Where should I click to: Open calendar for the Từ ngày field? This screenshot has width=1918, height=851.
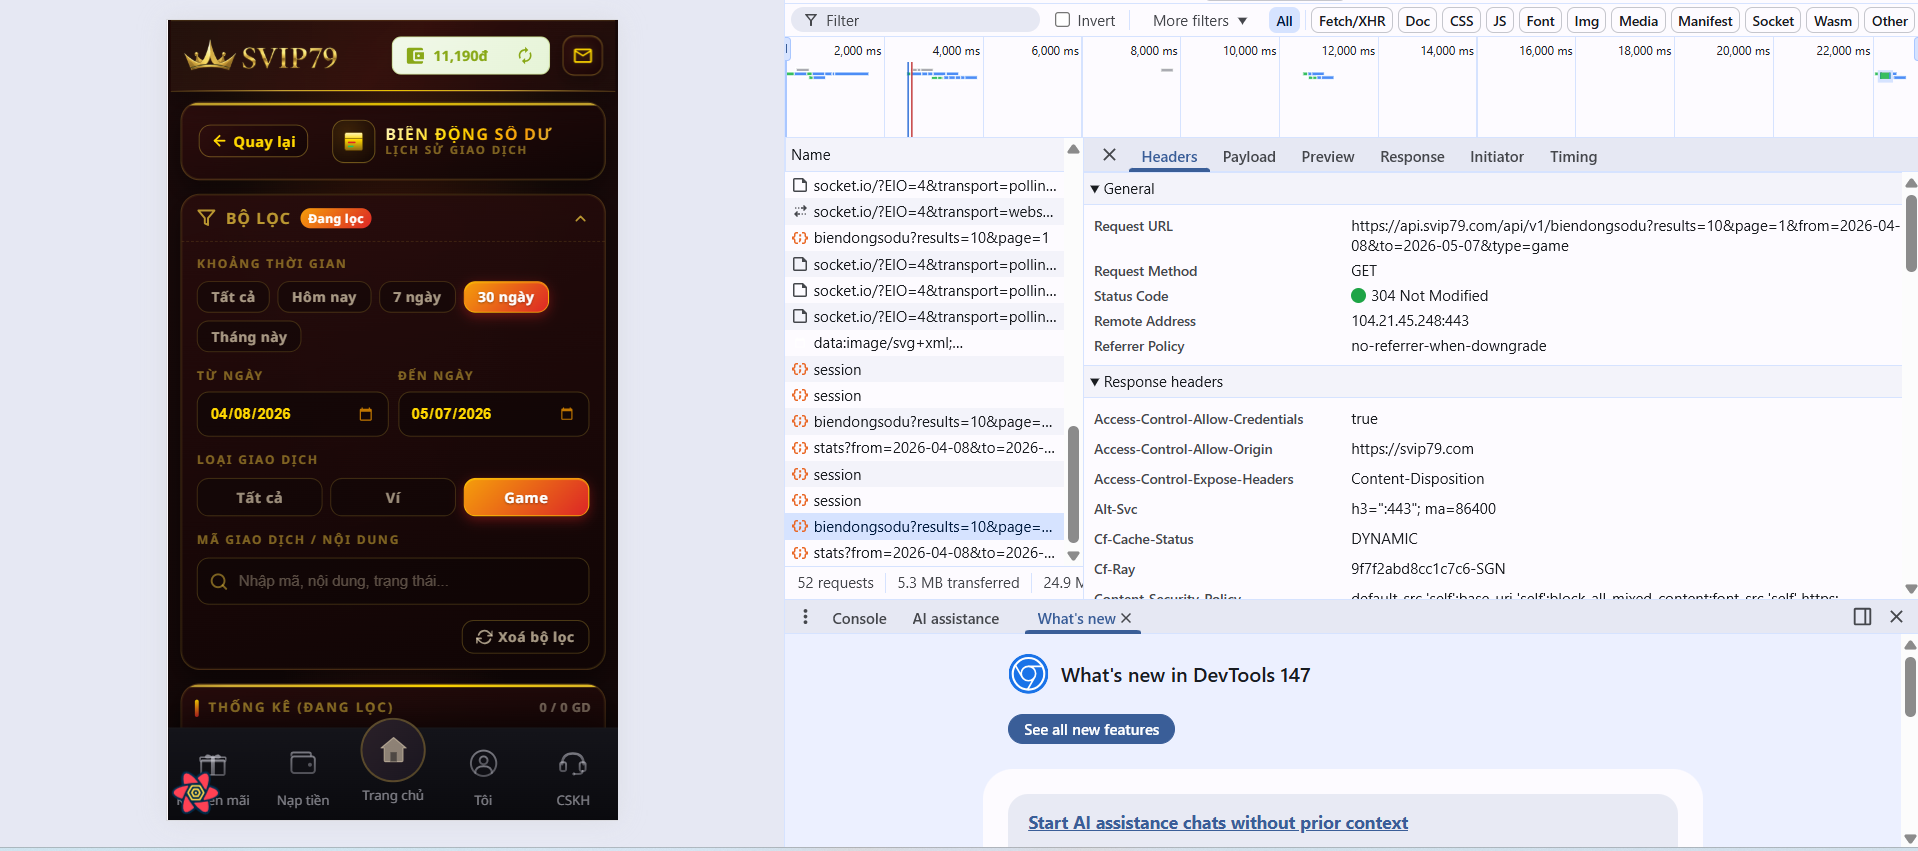click(x=366, y=414)
